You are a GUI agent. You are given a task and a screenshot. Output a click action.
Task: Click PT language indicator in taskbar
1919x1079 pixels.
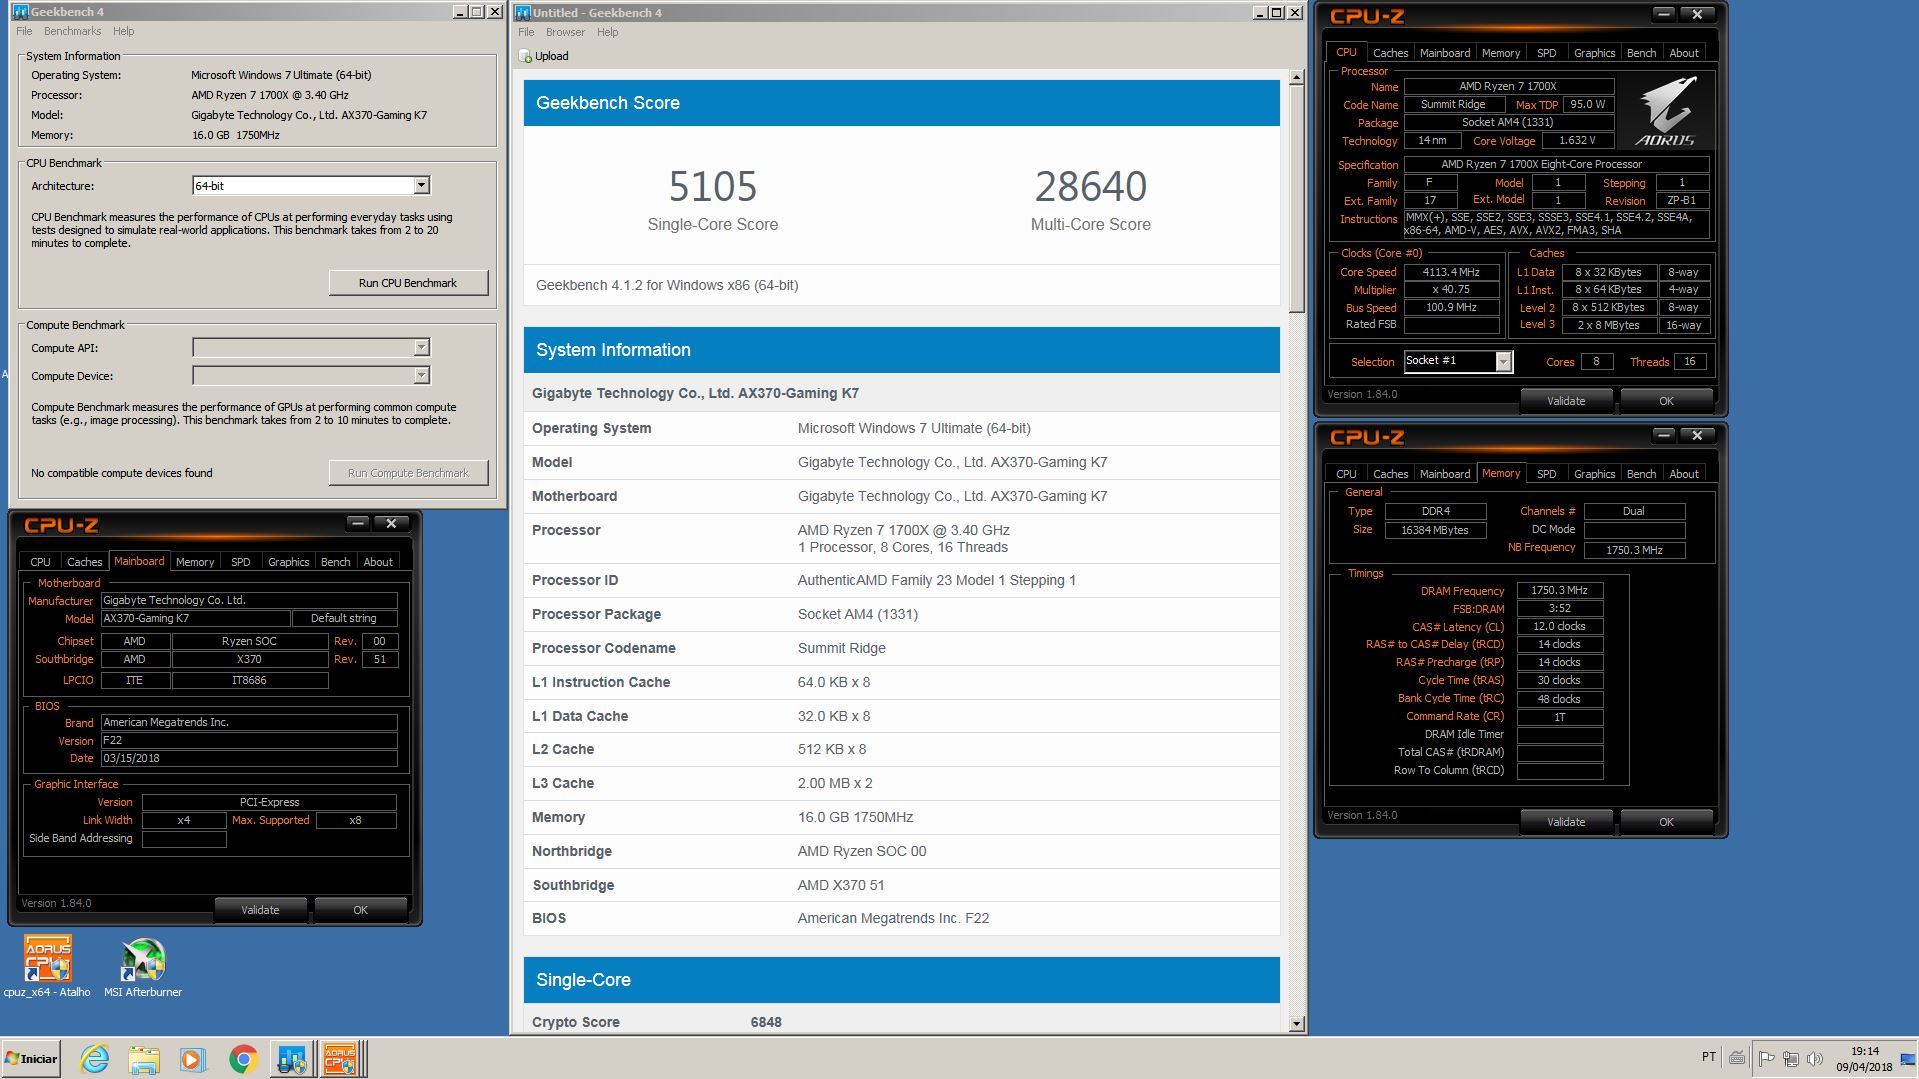1709,1057
